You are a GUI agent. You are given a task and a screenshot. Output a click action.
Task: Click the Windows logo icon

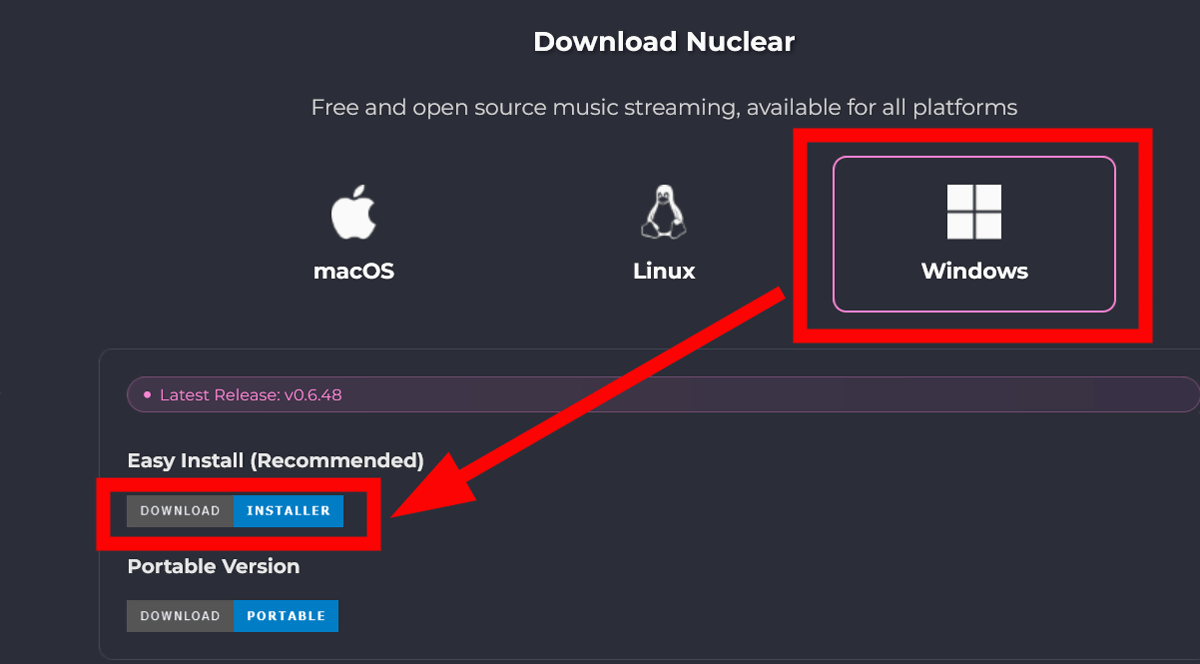point(974,211)
